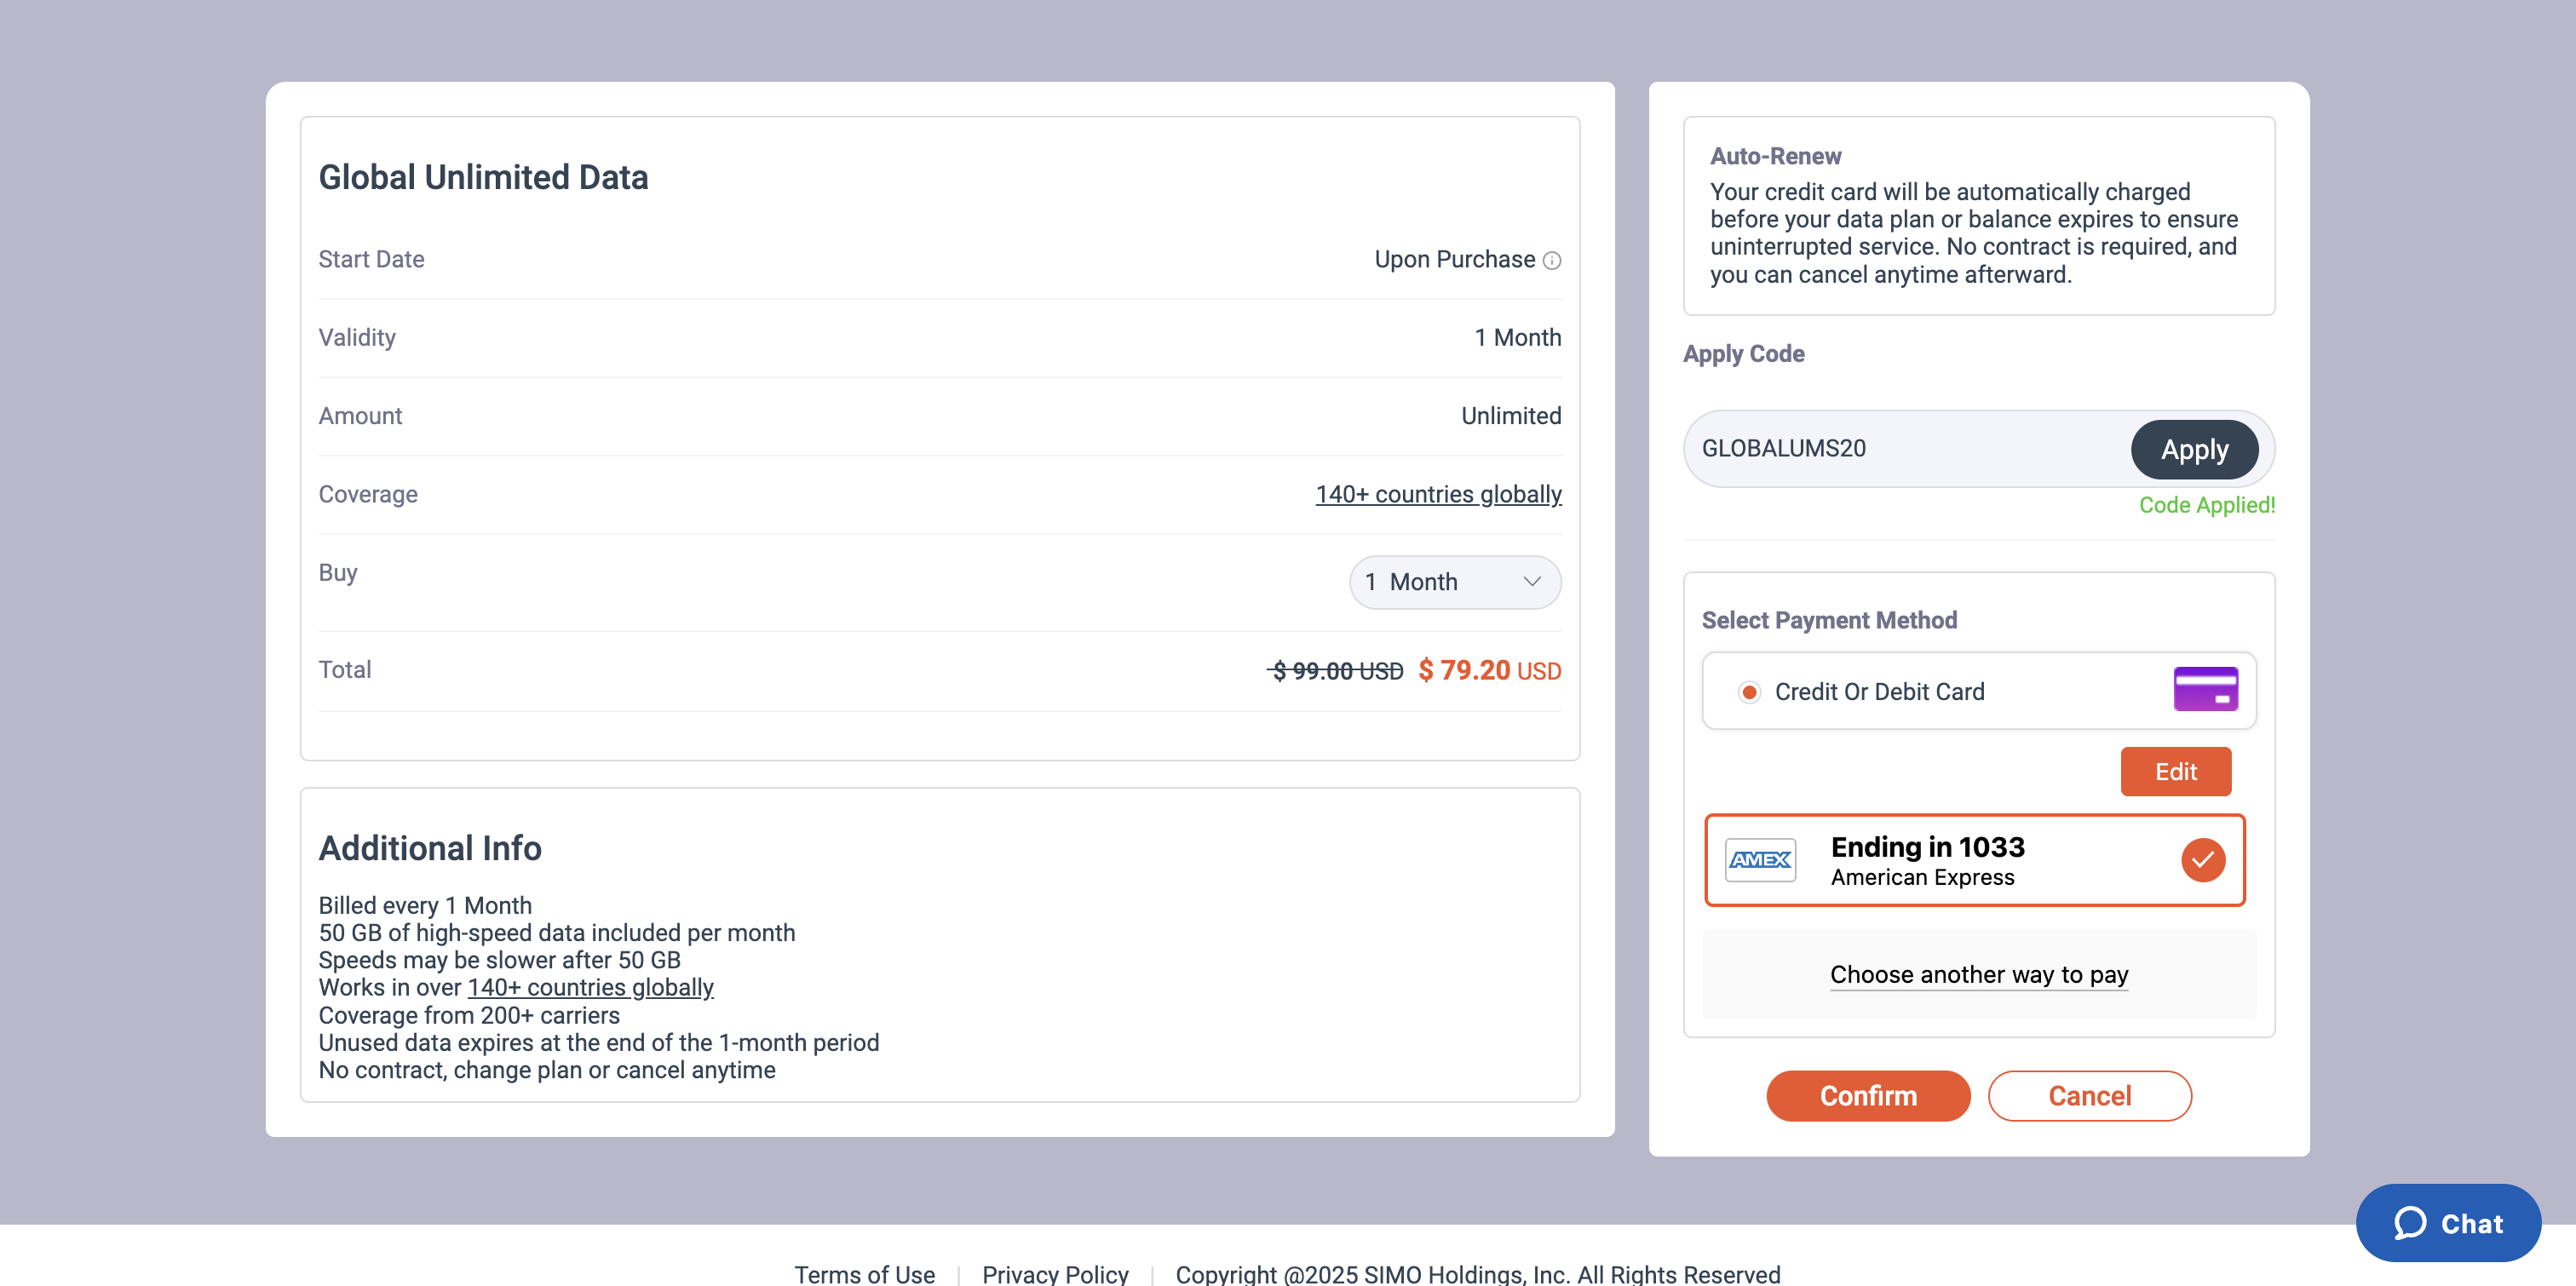
Task: Choose another way to pay
Action: 1978,974
